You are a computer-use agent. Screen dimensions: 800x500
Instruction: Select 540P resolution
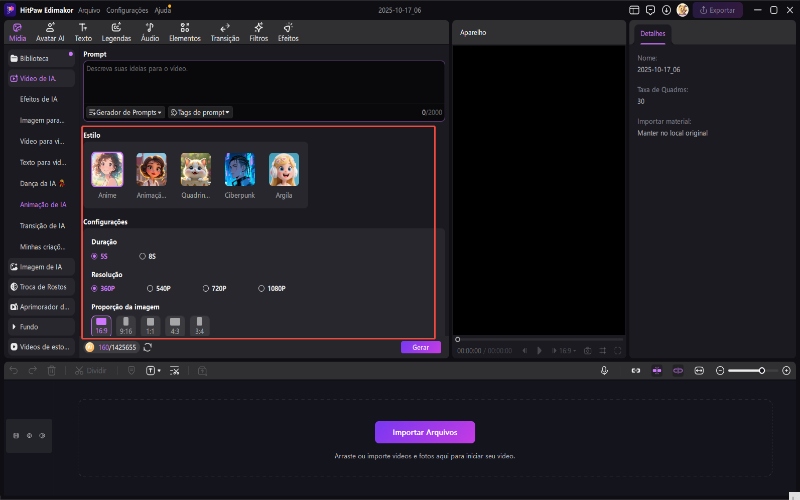click(x=159, y=288)
